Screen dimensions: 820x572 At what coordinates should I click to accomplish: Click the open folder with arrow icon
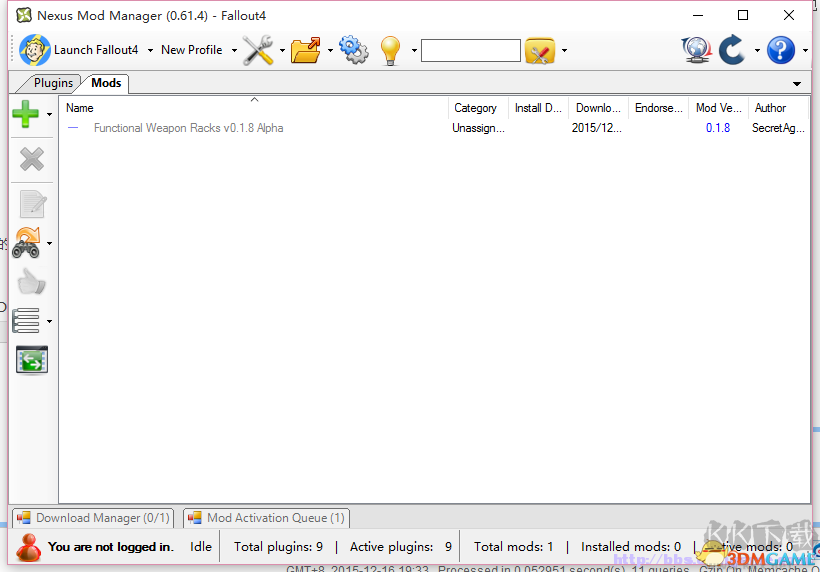pos(306,50)
